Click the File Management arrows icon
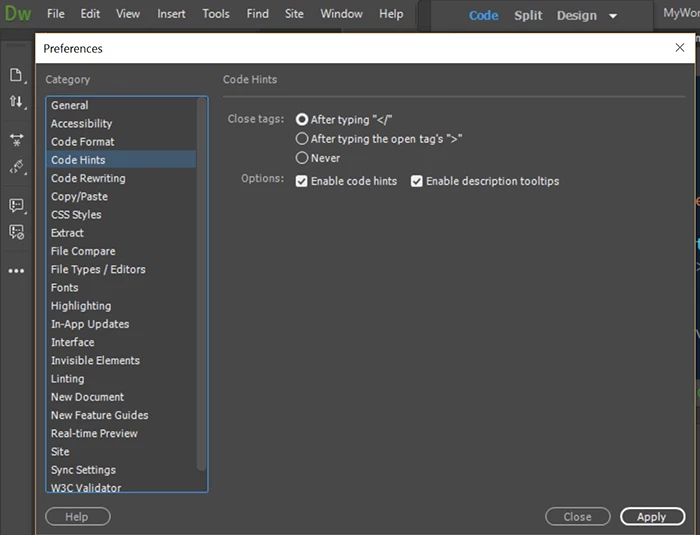 17,102
